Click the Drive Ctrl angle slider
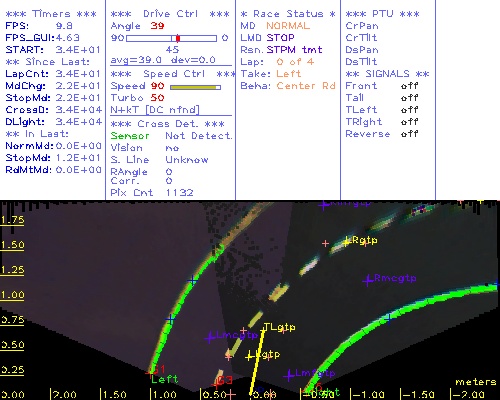The image size is (500, 400). [171, 38]
